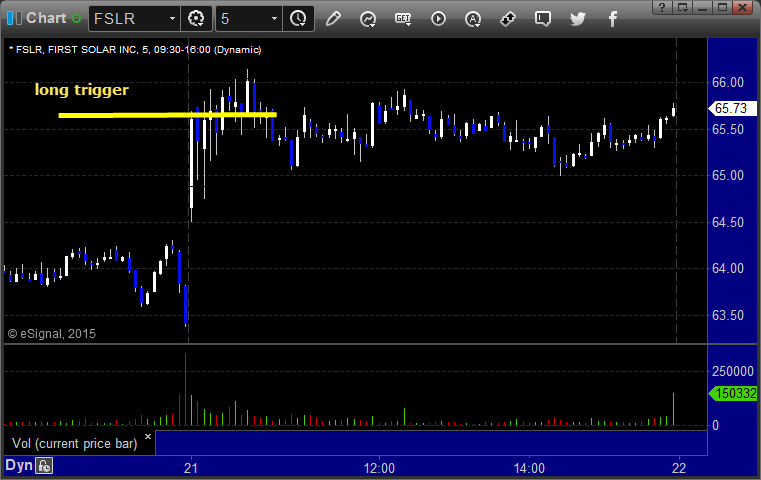761x480 pixels.
Task: Click the 65.00 price axis label
Action: click(728, 175)
